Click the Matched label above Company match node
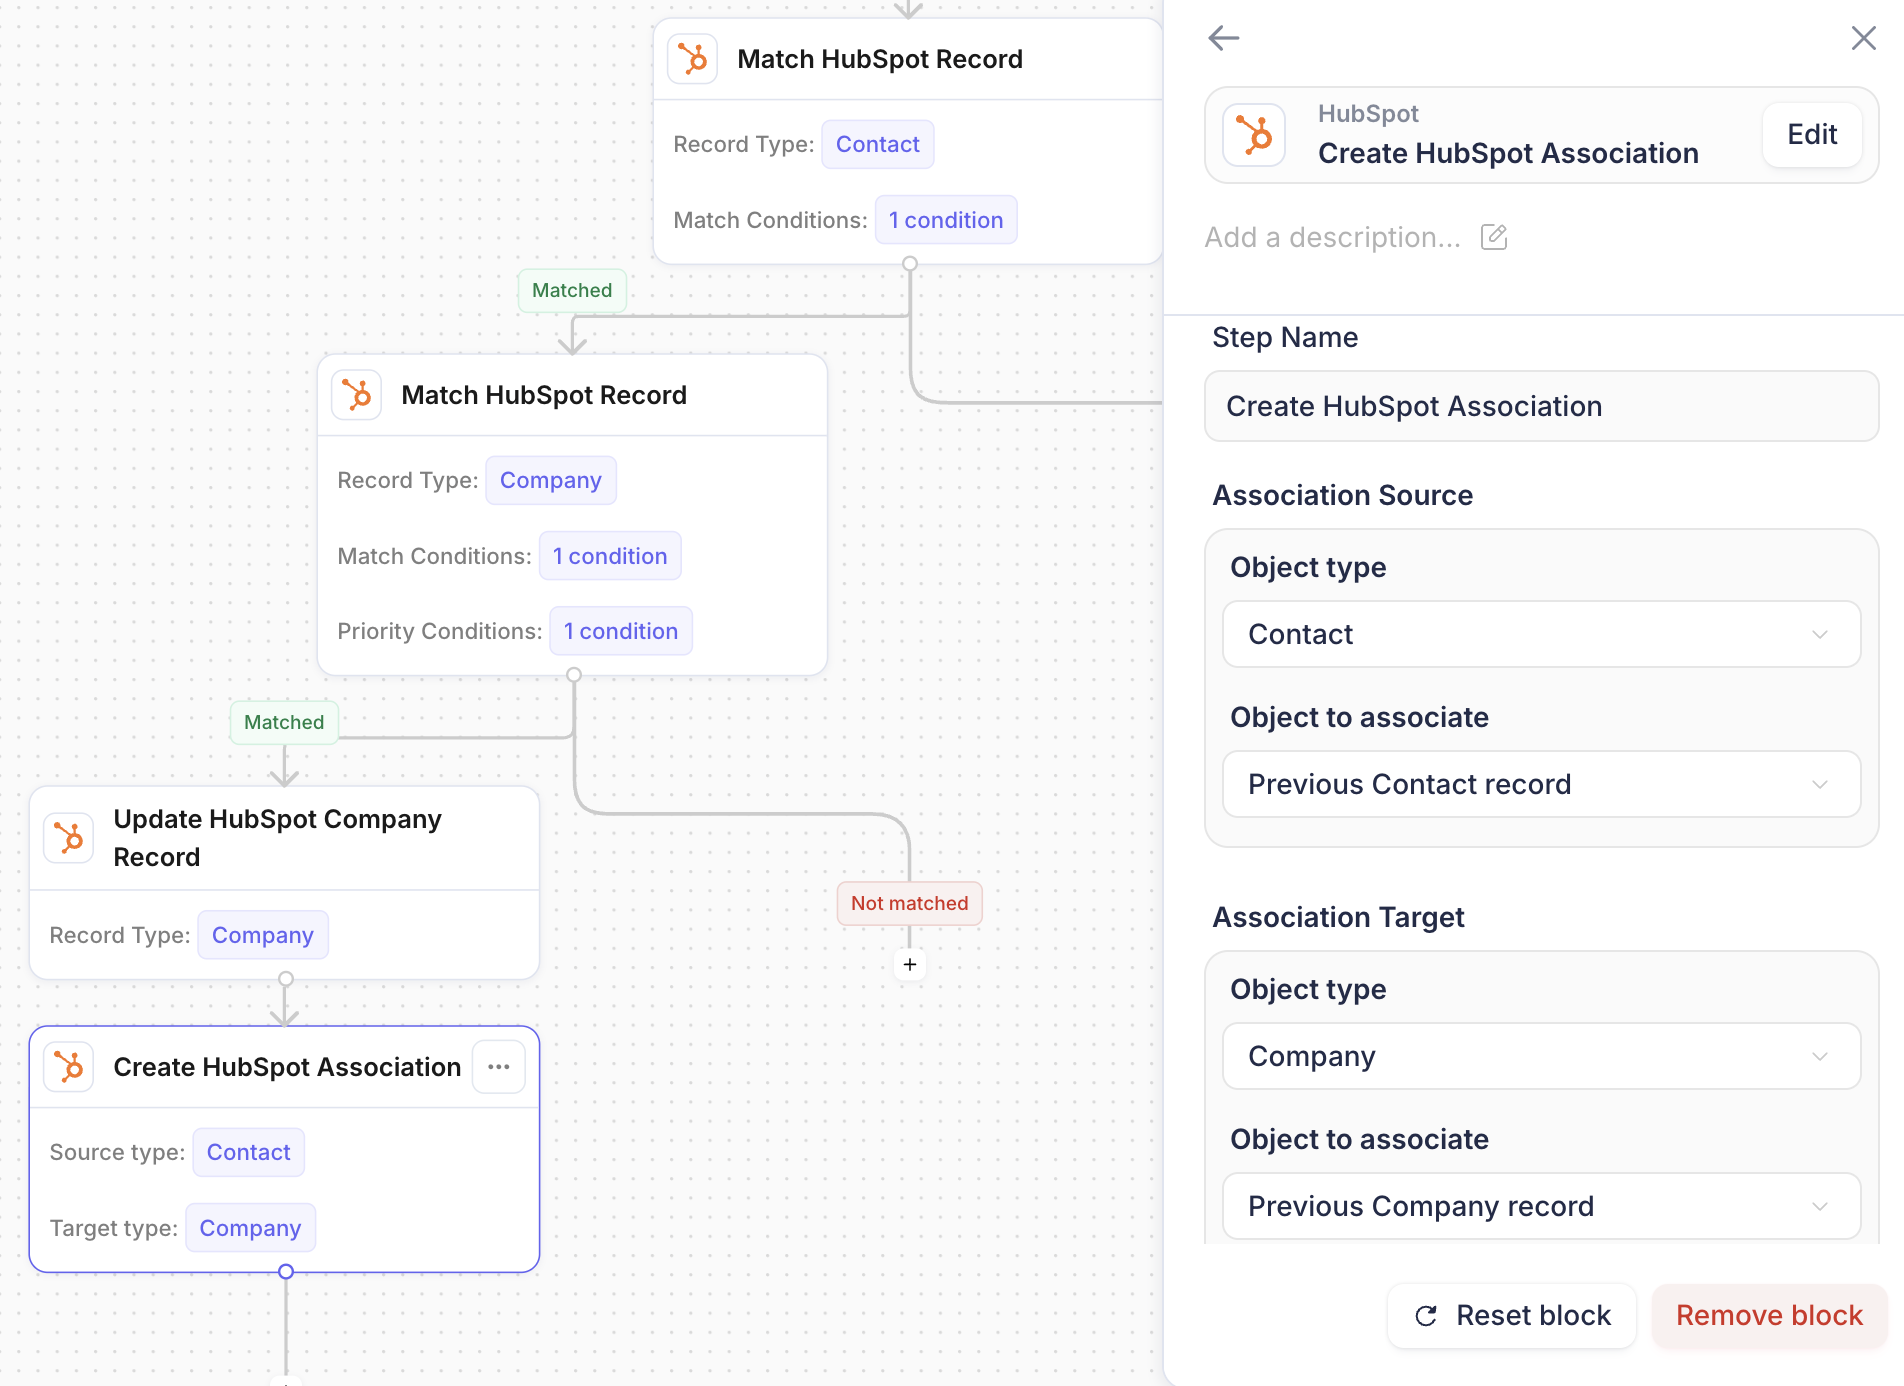 click(x=572, y=290)
